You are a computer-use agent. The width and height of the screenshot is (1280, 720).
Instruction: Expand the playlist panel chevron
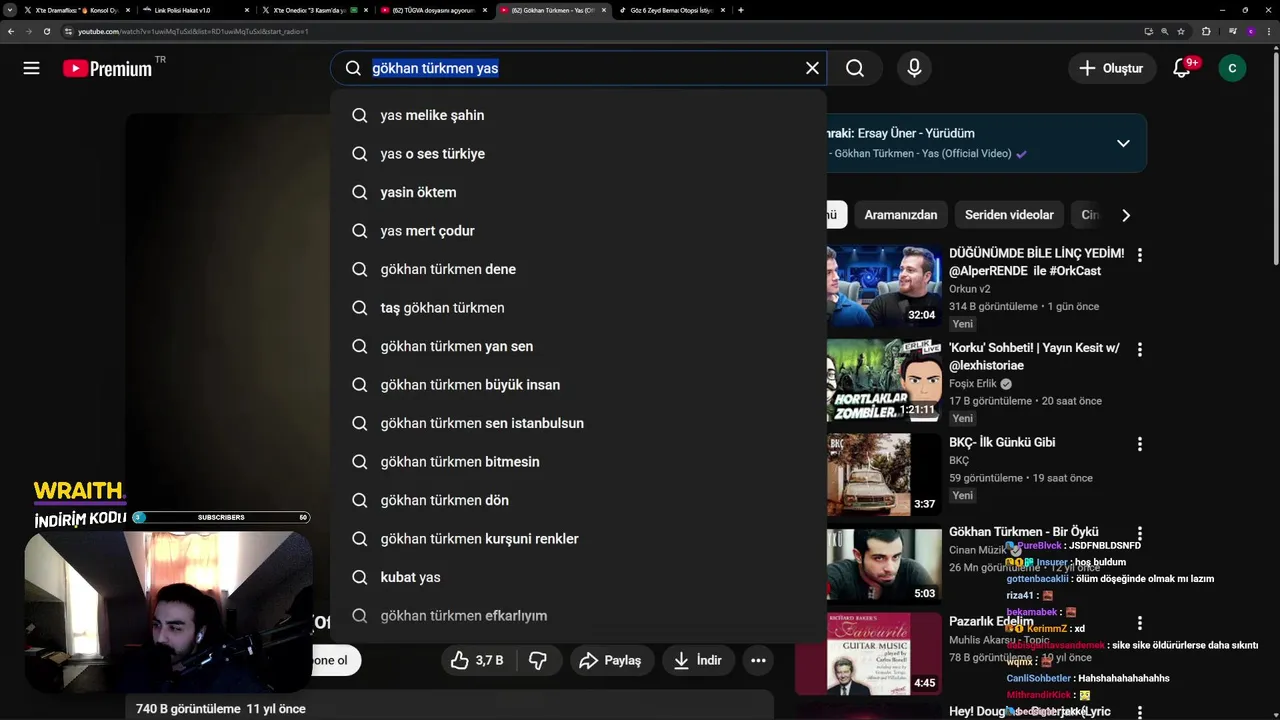point(1123,143)
